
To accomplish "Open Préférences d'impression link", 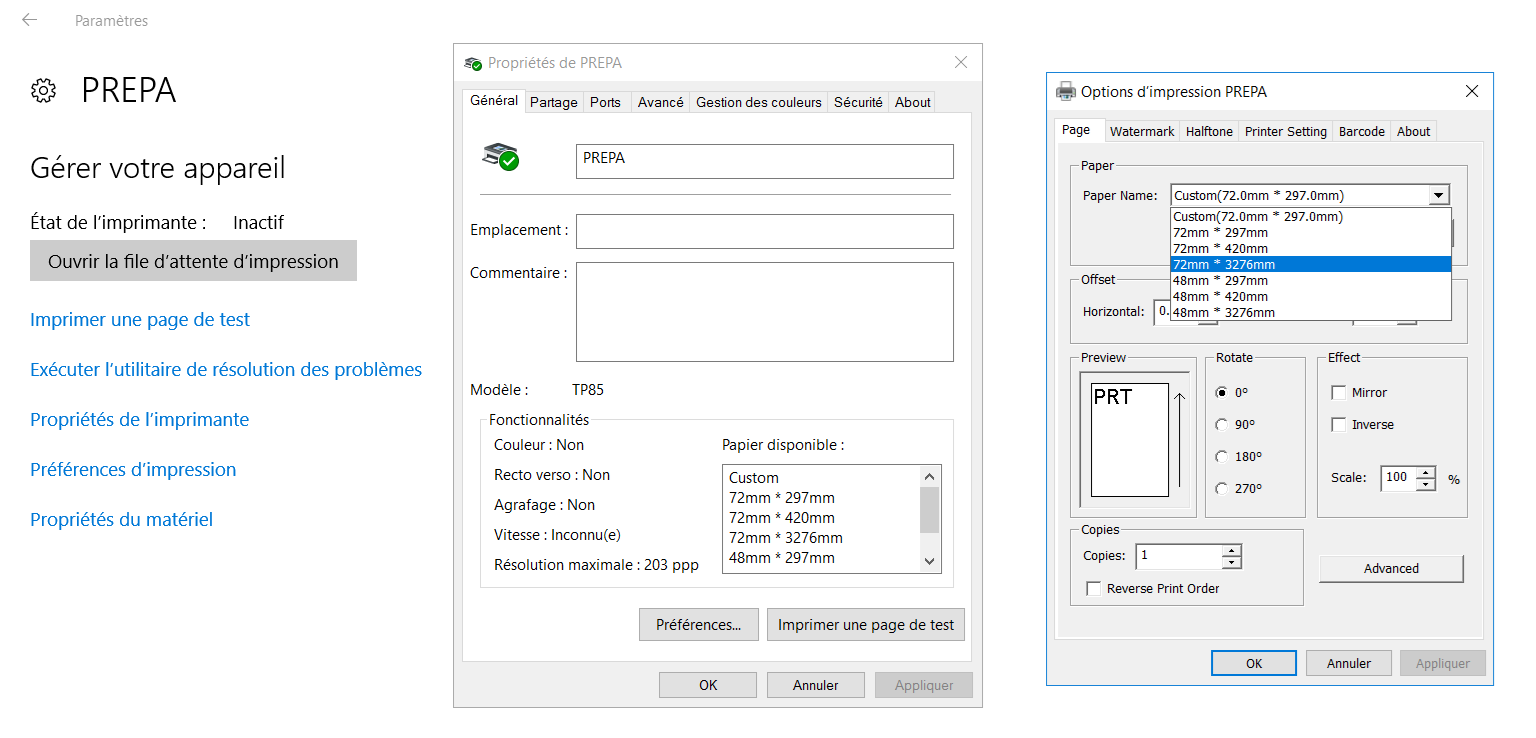I will point(133,470).
